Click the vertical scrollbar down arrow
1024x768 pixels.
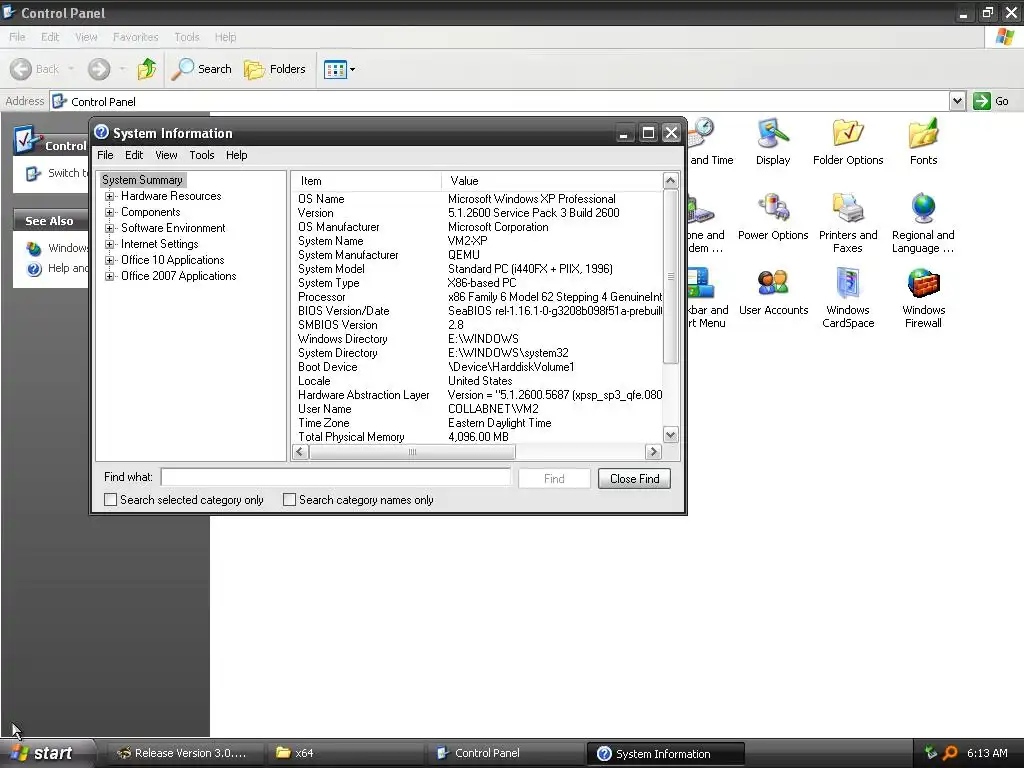(x=671, y=434)
